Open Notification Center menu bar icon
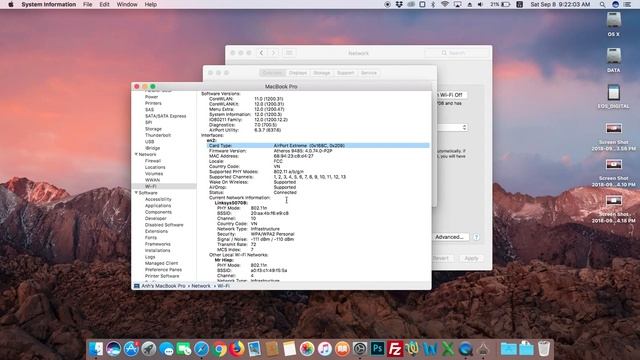The height and width of the screenshot is (360, 640). (627, 4)
